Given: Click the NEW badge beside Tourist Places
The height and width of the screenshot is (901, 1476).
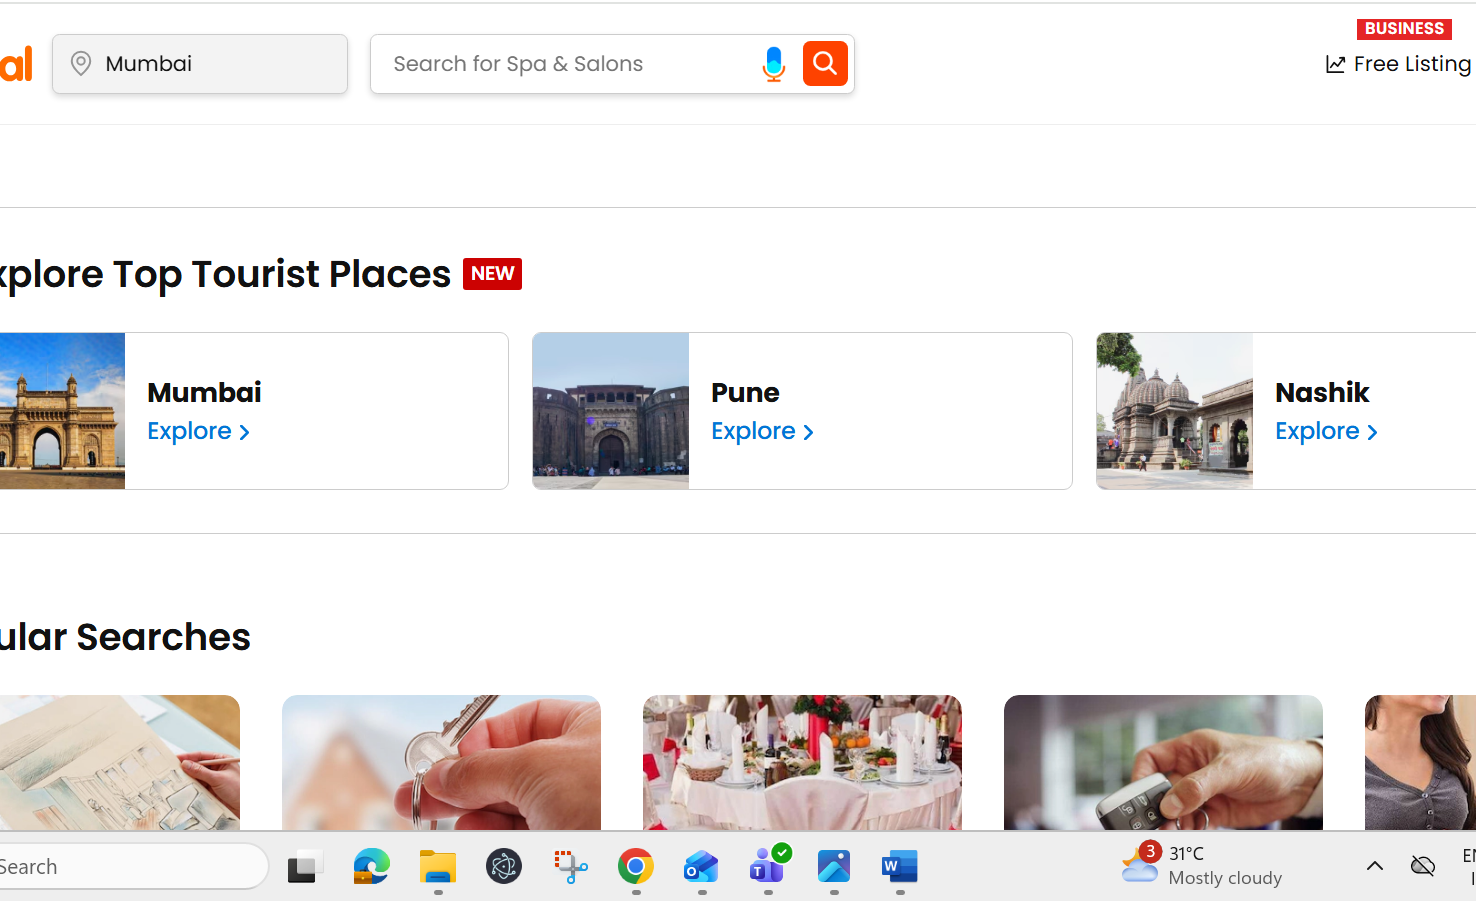Looking at the screenshot, I should point(492,274).
